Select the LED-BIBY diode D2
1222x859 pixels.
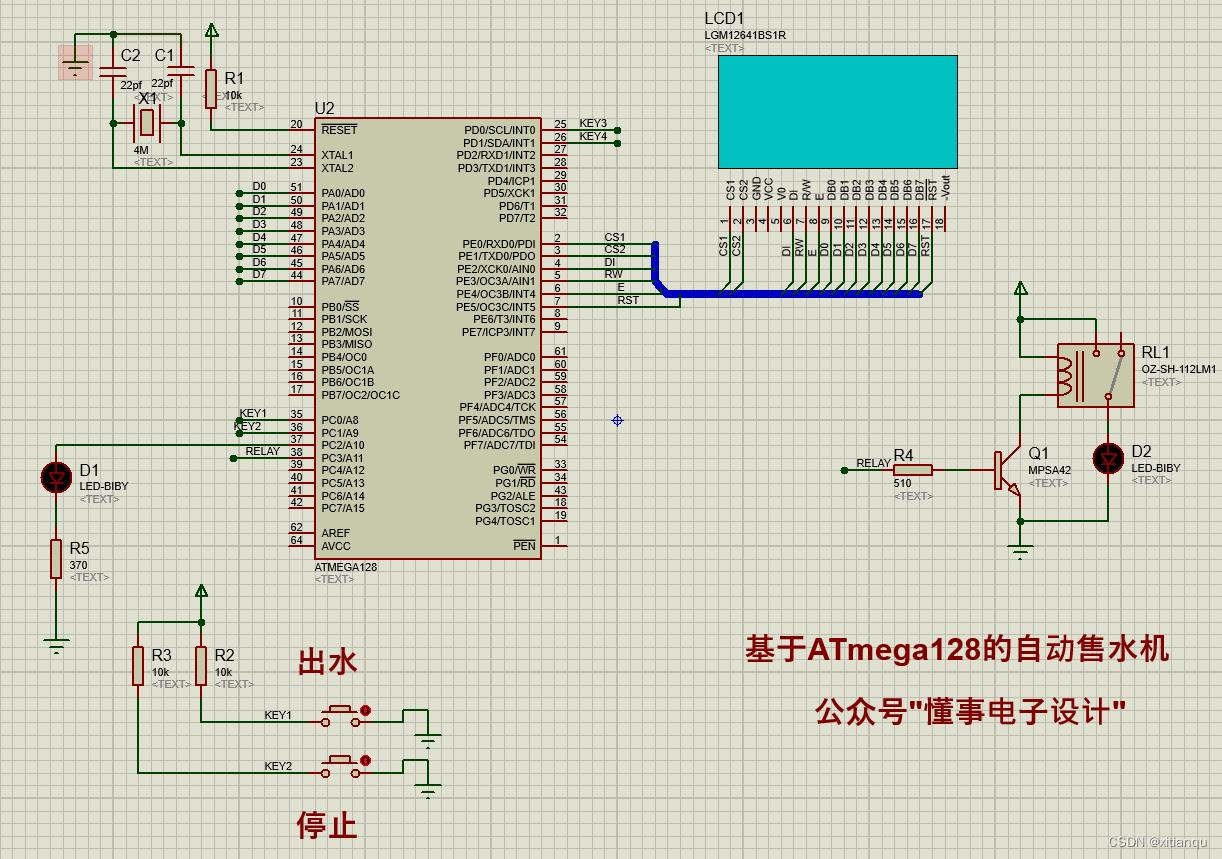point(1107,460)
